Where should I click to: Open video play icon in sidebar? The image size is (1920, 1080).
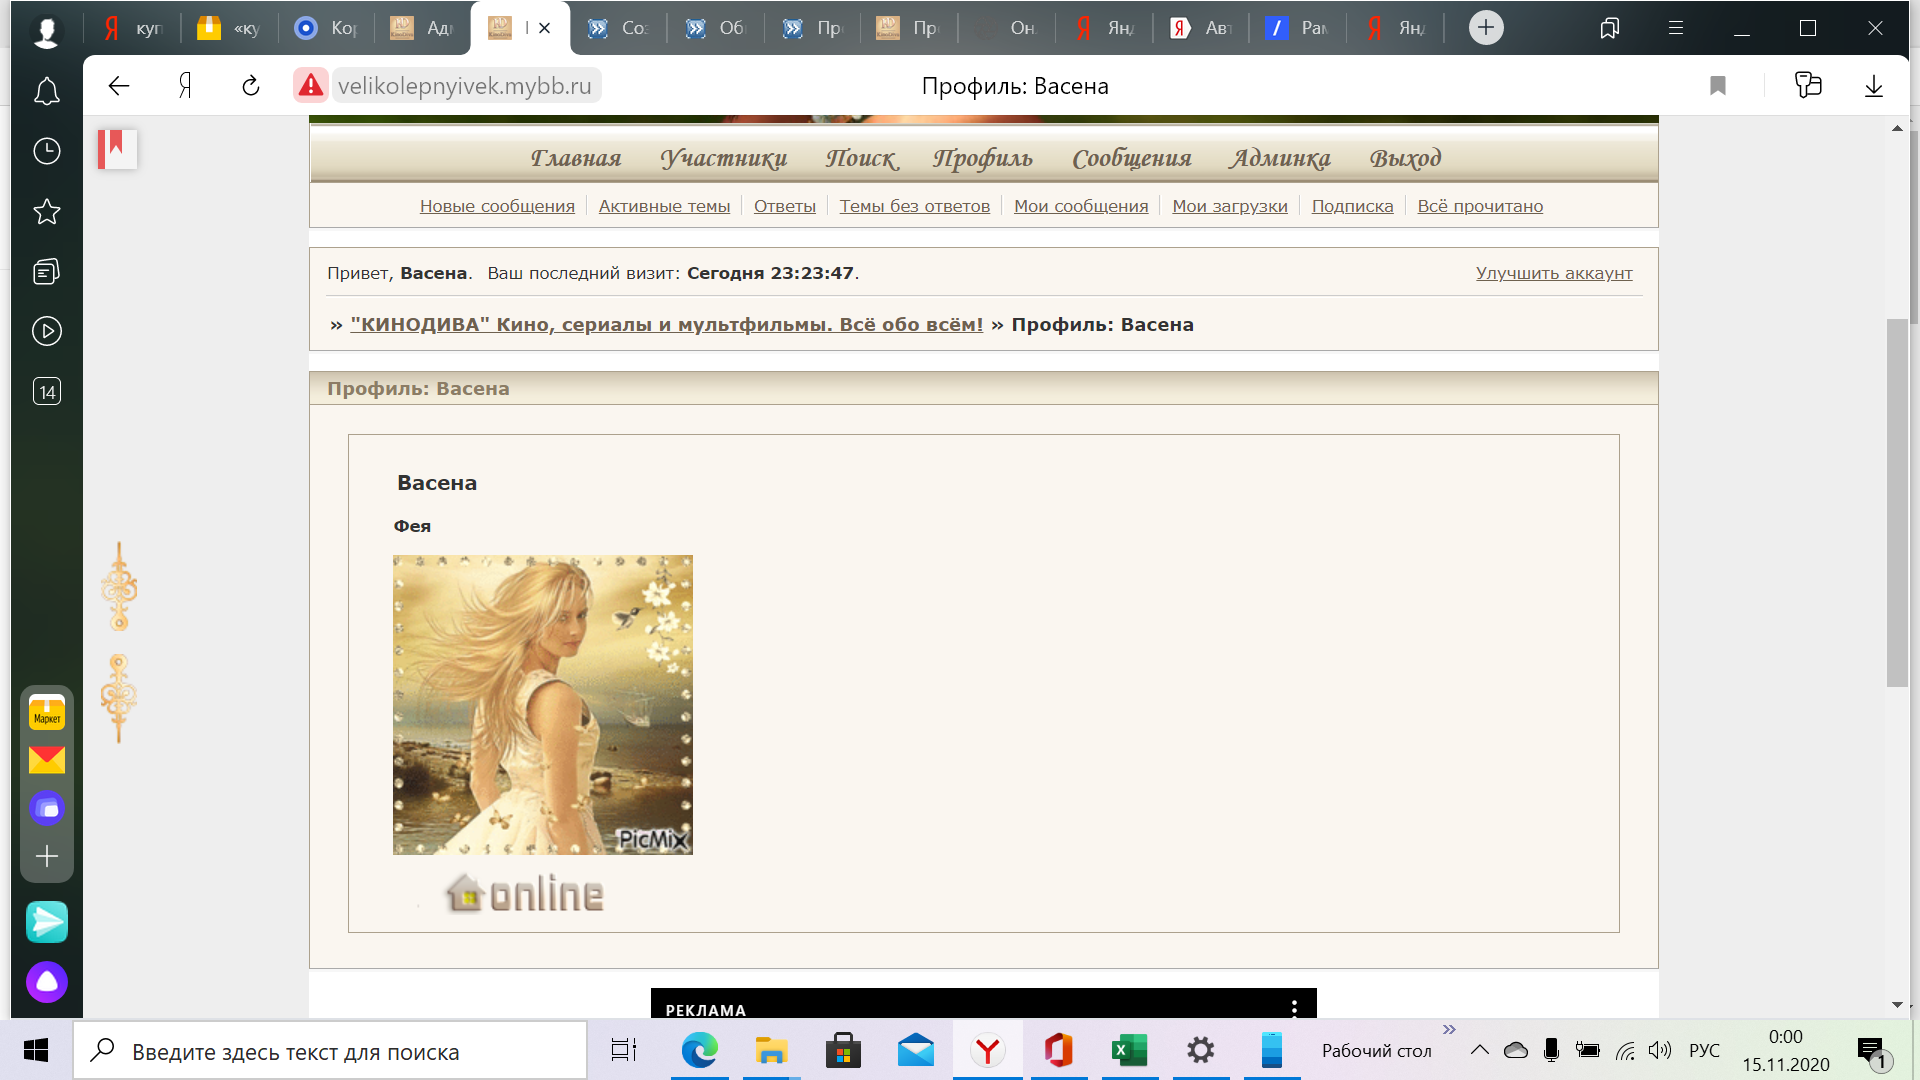47,331
